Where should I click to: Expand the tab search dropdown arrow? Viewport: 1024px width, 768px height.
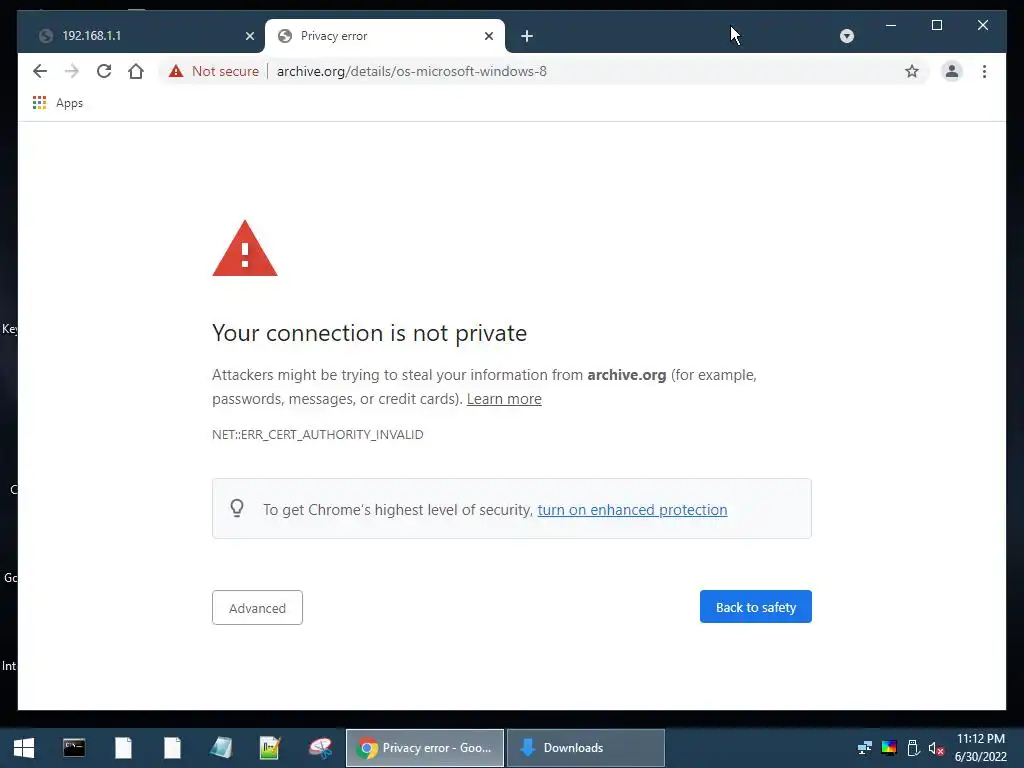(846, 36)
